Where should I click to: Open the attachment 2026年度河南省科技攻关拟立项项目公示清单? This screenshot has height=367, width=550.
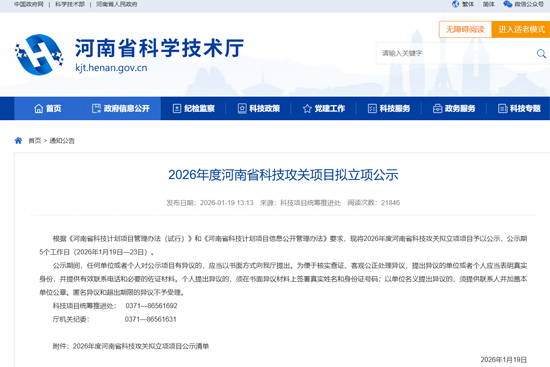pyautogui.click(x=141, y=346)
